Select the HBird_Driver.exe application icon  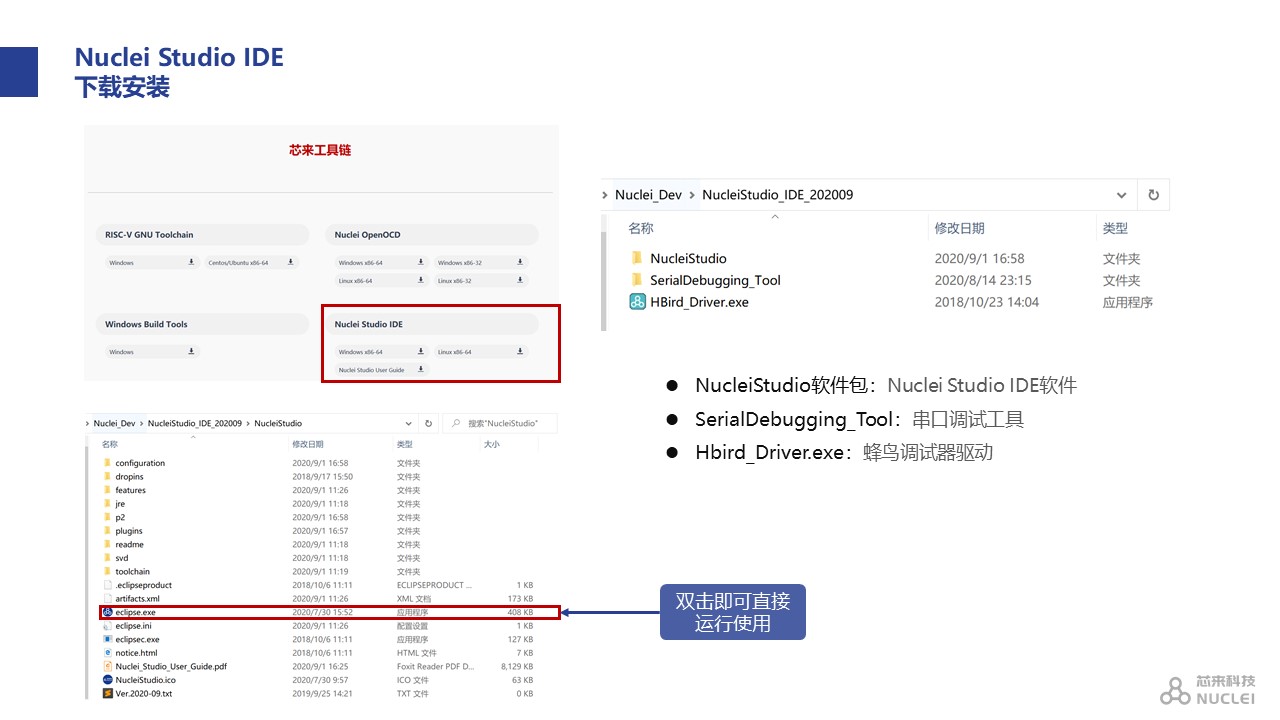coord(637,302)
